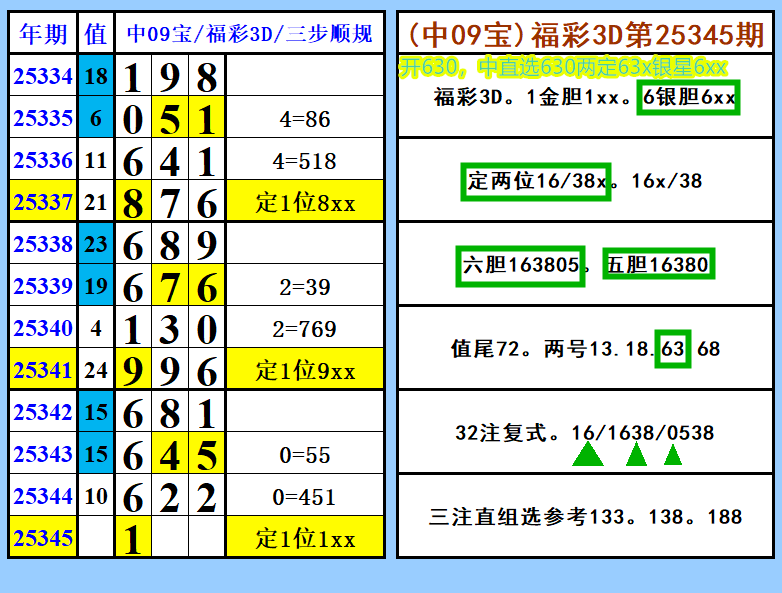Select the yellow 定1位9xx cell
The width and height of the screenshot is (782, 593).
tap(305, 370)
